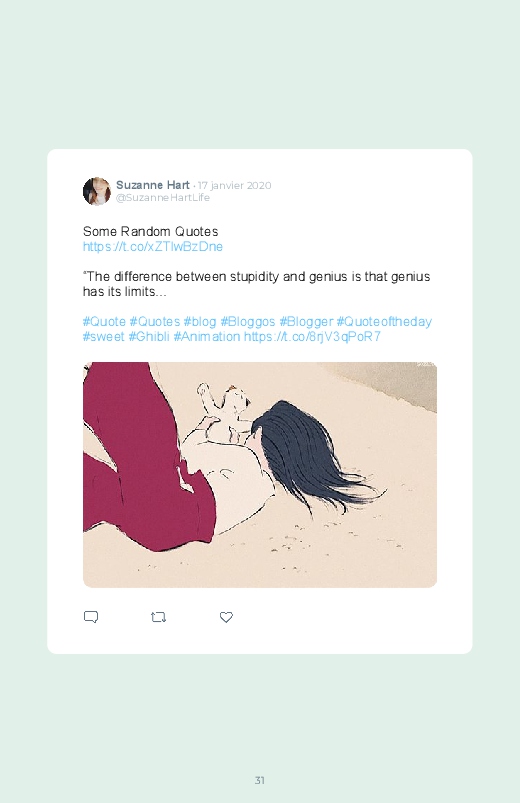Click the #Animation hashtag

click(x=206, y=336)
